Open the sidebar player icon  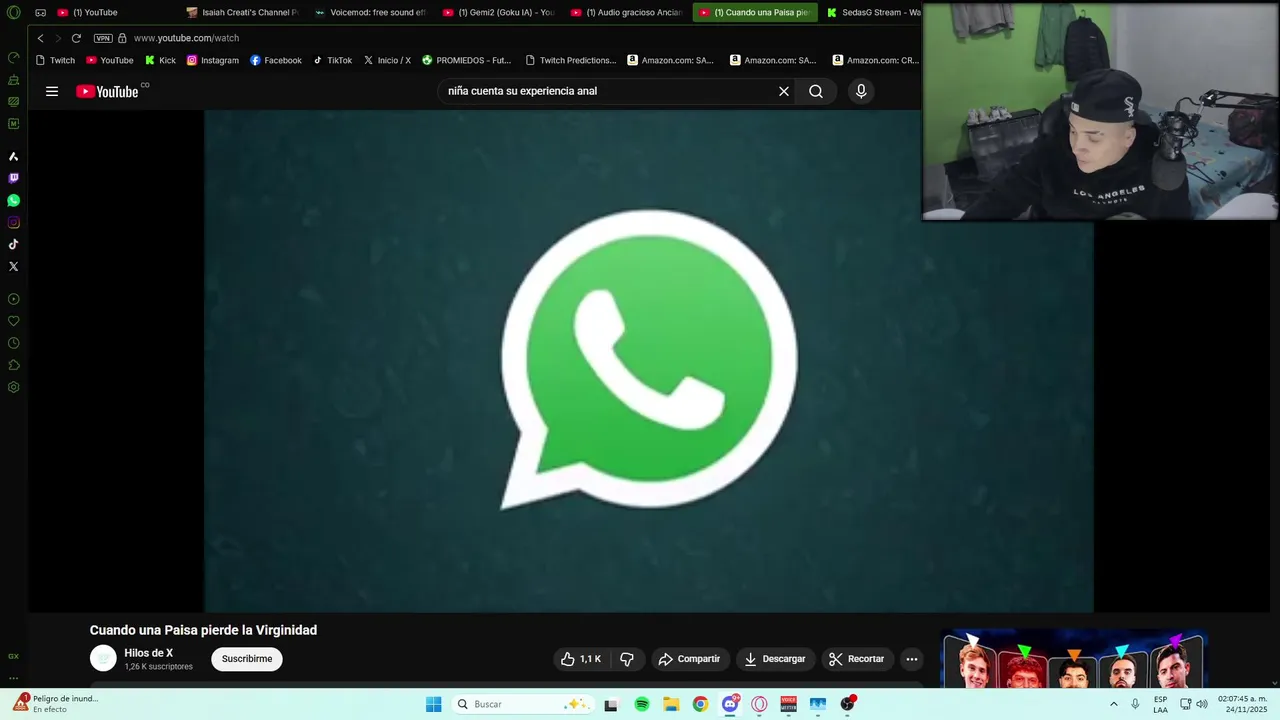[13, 299]
